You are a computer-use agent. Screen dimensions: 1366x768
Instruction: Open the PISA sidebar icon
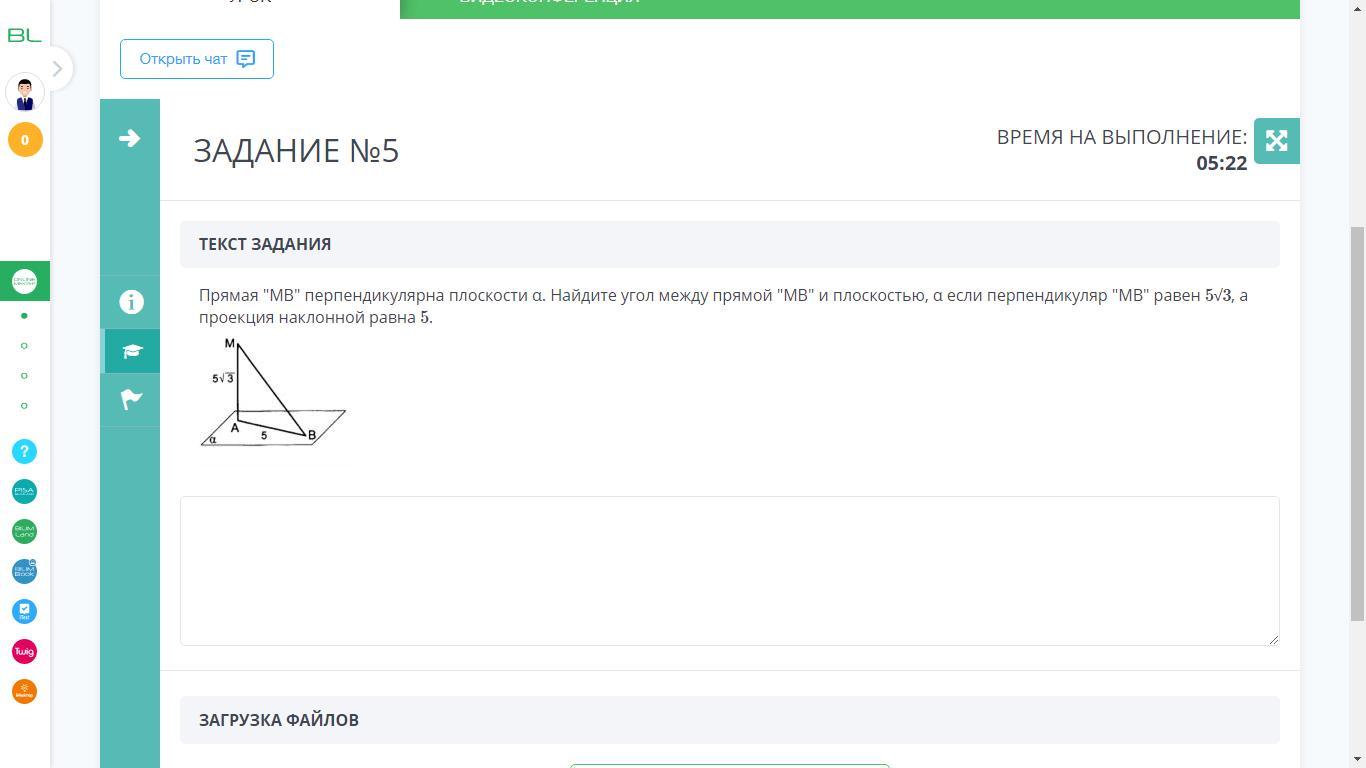pyautogui.click(x=24, y=492)
